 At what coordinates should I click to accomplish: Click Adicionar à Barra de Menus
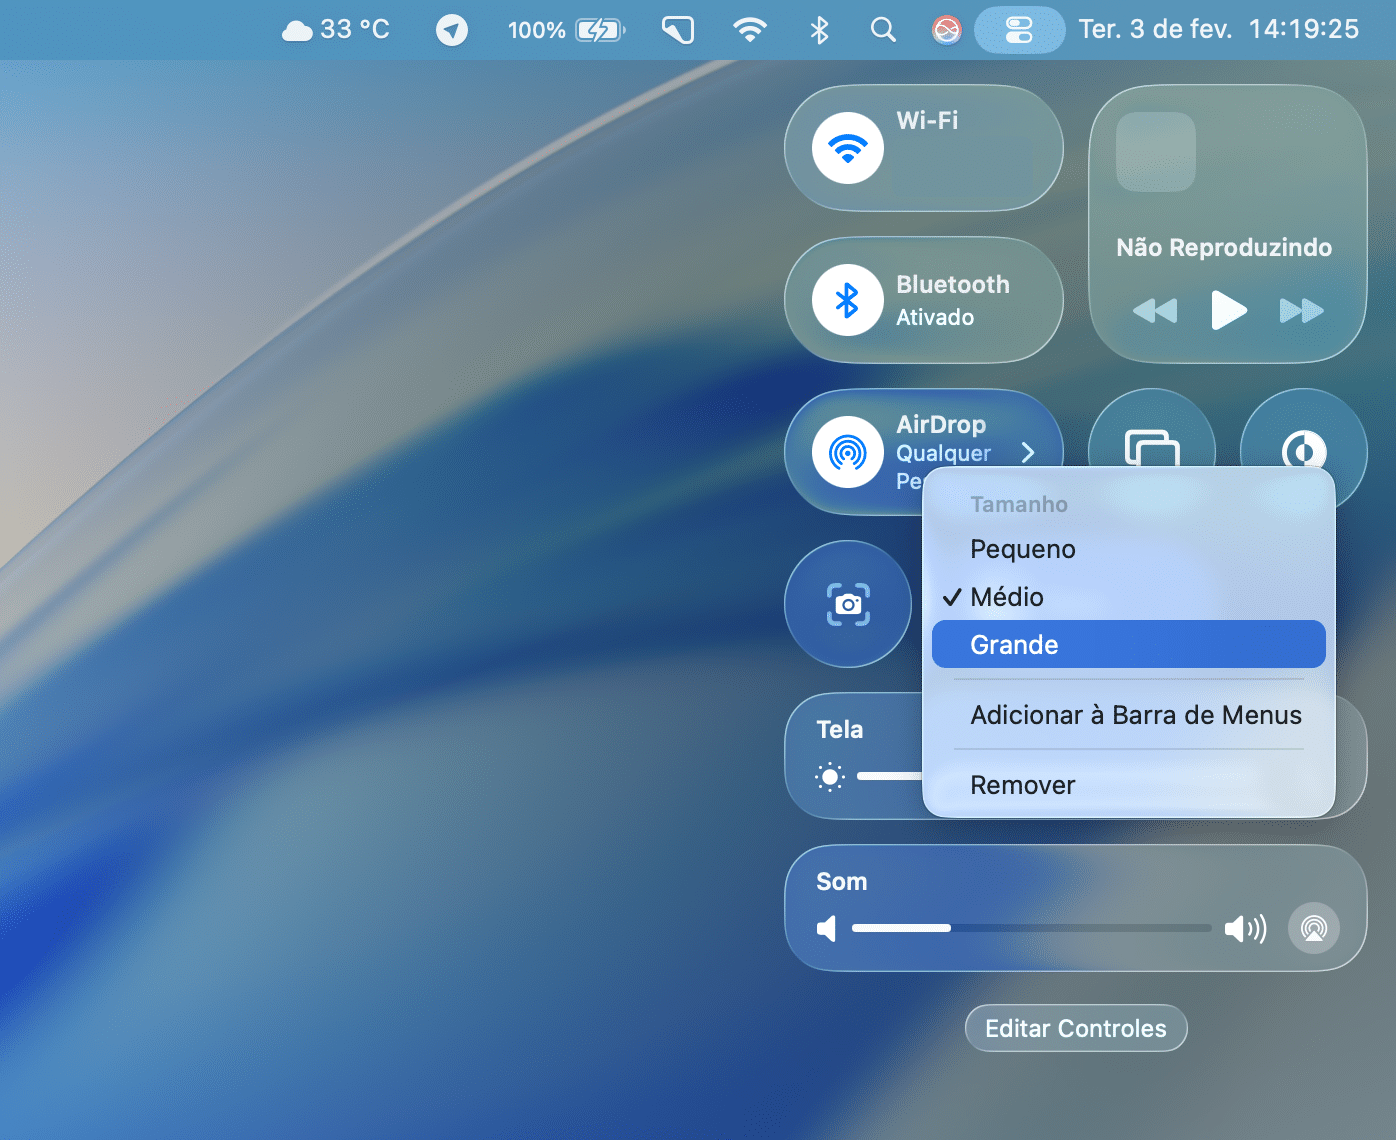coord(1135,715)
